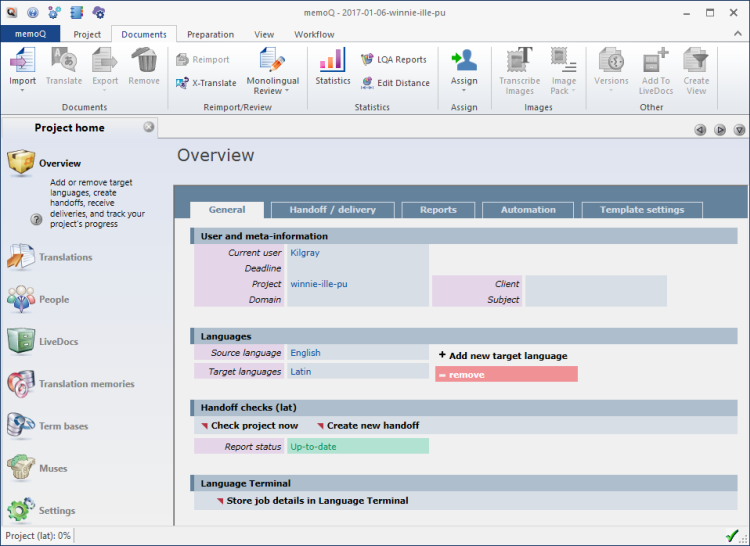Click the Deadline field
750x546 pixels.
coord(357,268)
